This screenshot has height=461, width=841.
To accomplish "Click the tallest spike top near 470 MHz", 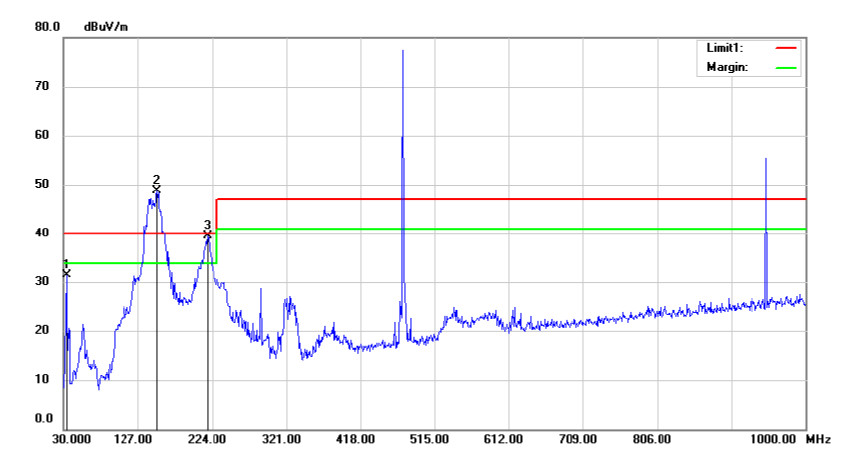I will click(403, 51).
